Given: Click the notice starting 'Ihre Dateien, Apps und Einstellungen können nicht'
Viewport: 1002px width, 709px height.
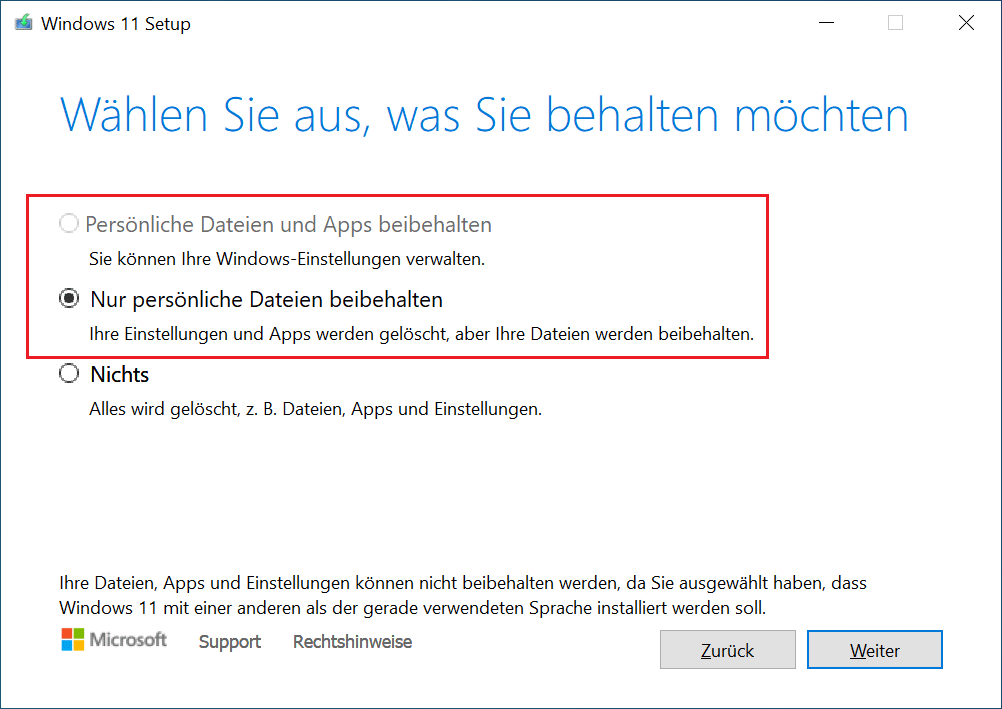Looking at the screenshot, I should pyautogui.click(x=463, y=595).
